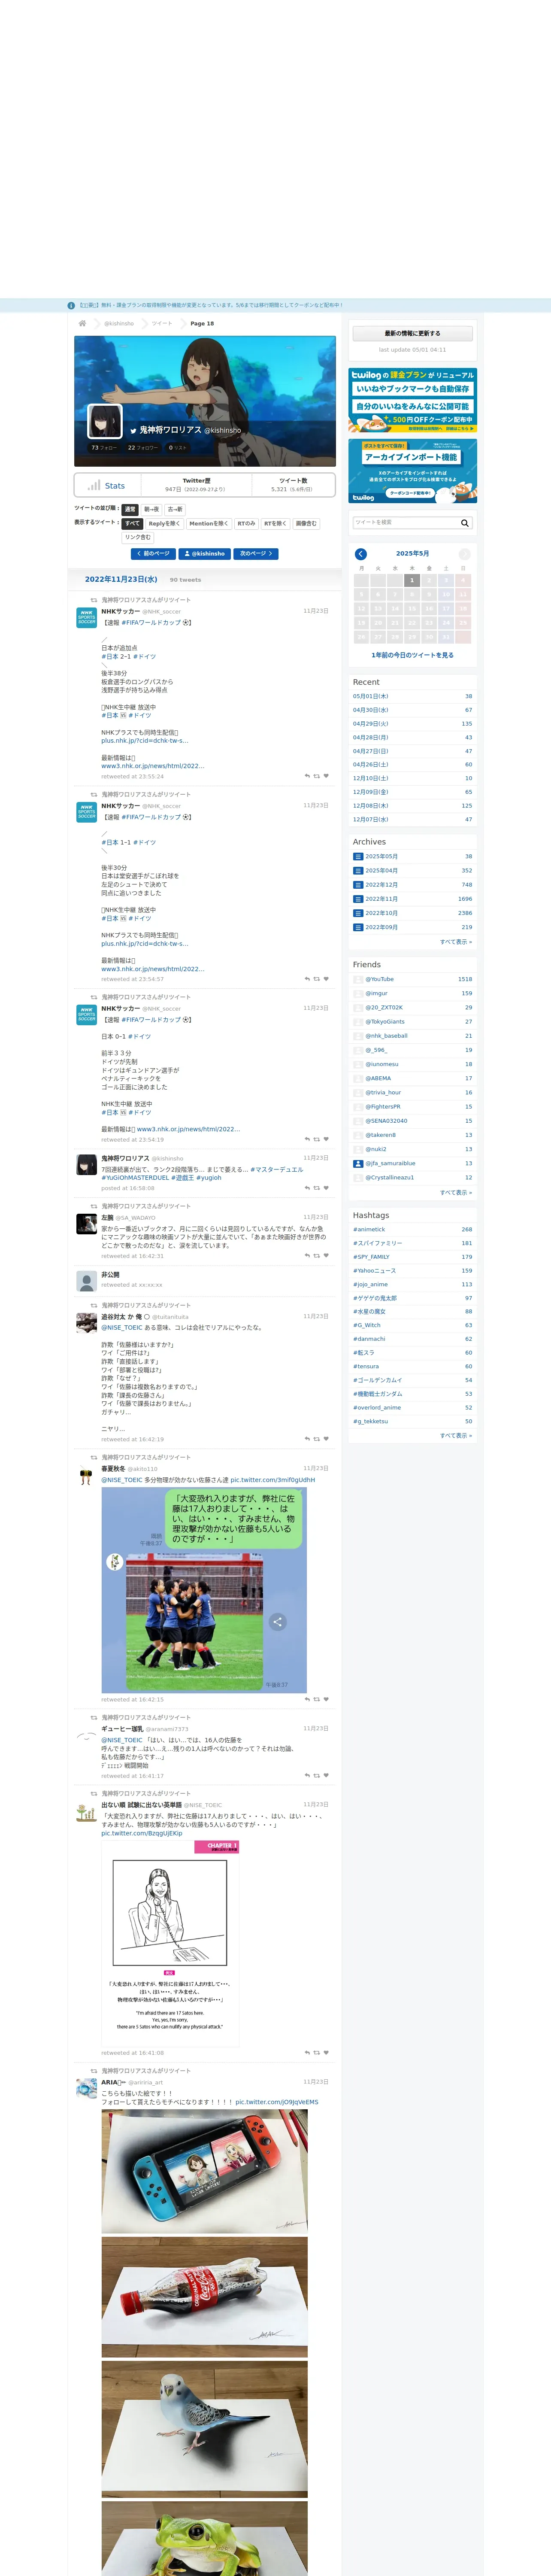
Task: Open plus.nhk.jp link in first tweet
Action: pos(144,741)
